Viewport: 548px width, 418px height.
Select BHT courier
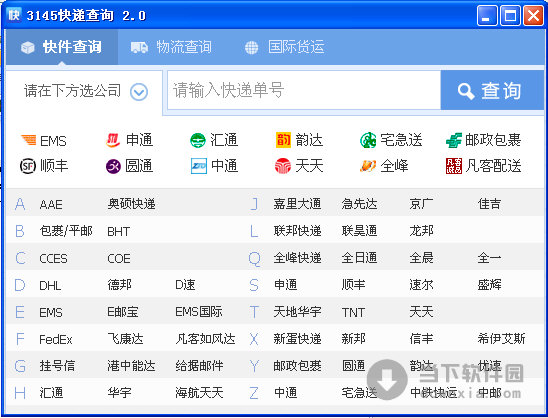pos(119,231)
